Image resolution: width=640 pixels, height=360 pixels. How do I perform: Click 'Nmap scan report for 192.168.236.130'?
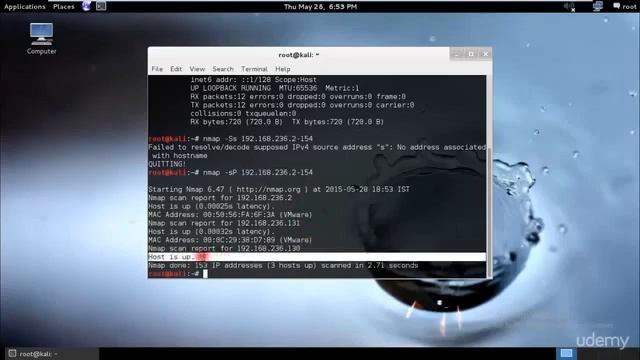(224, 249)
